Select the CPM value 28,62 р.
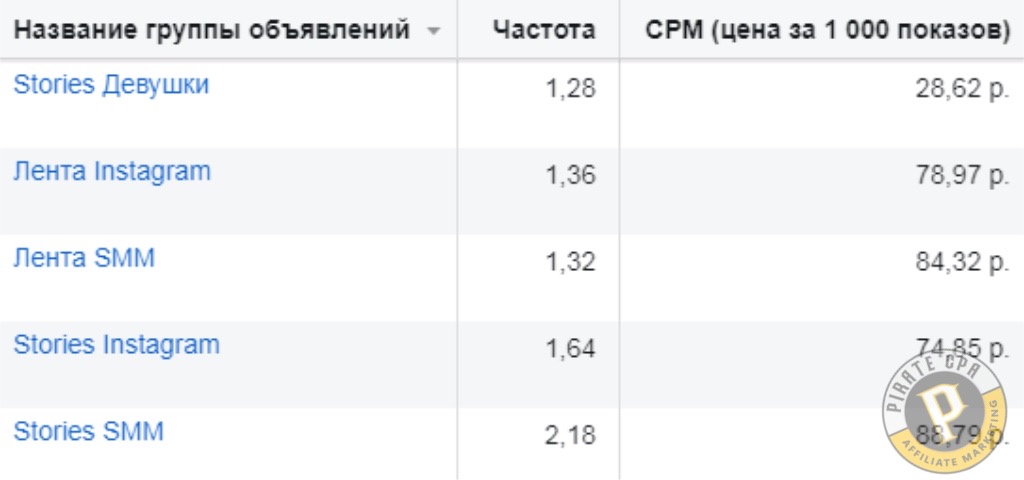The image size is (1024, 480). coord(963,89)
